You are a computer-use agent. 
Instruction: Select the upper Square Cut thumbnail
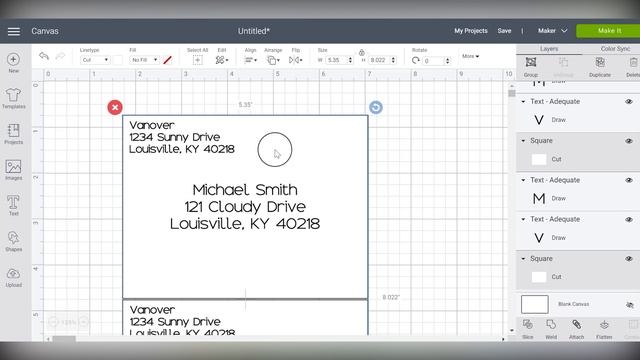click(539, 159)
